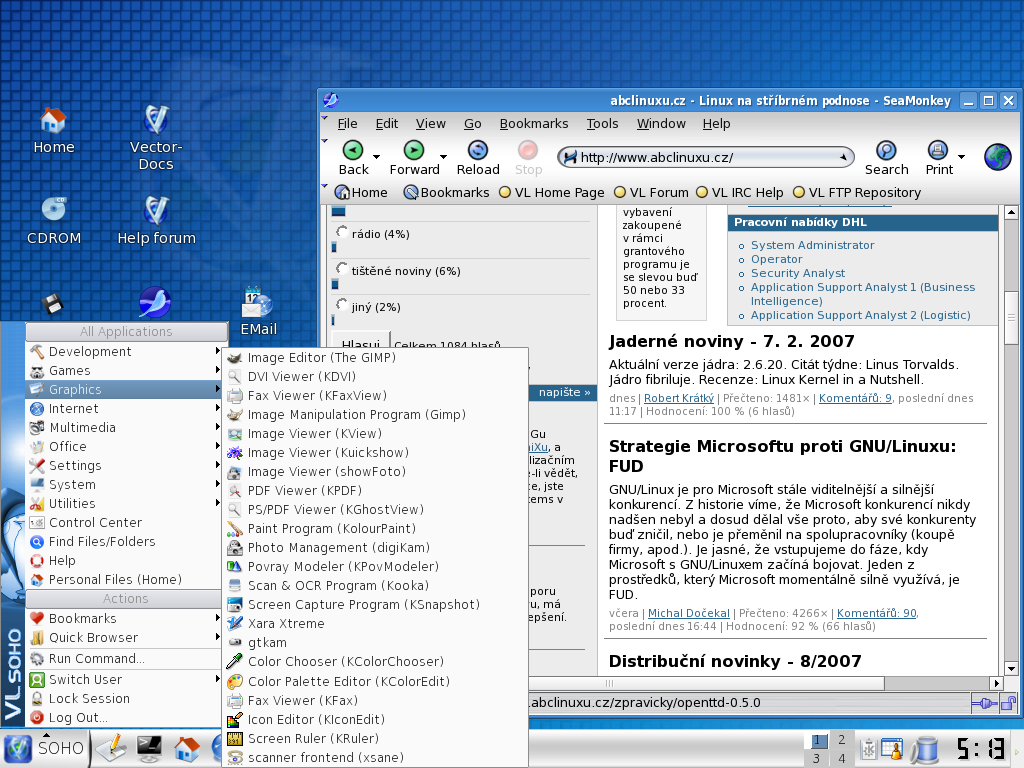Image resolution: width=1024 pixels, height=768 pixels.
Task: Launch Fax Viewer (KFaxView)
Action: 376,395
